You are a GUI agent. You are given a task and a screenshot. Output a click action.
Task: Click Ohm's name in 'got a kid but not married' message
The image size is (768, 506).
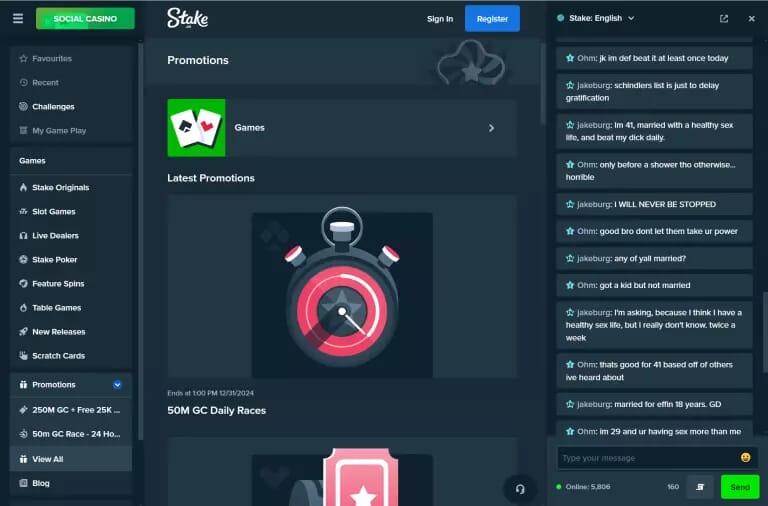click(x=586, y=285)
